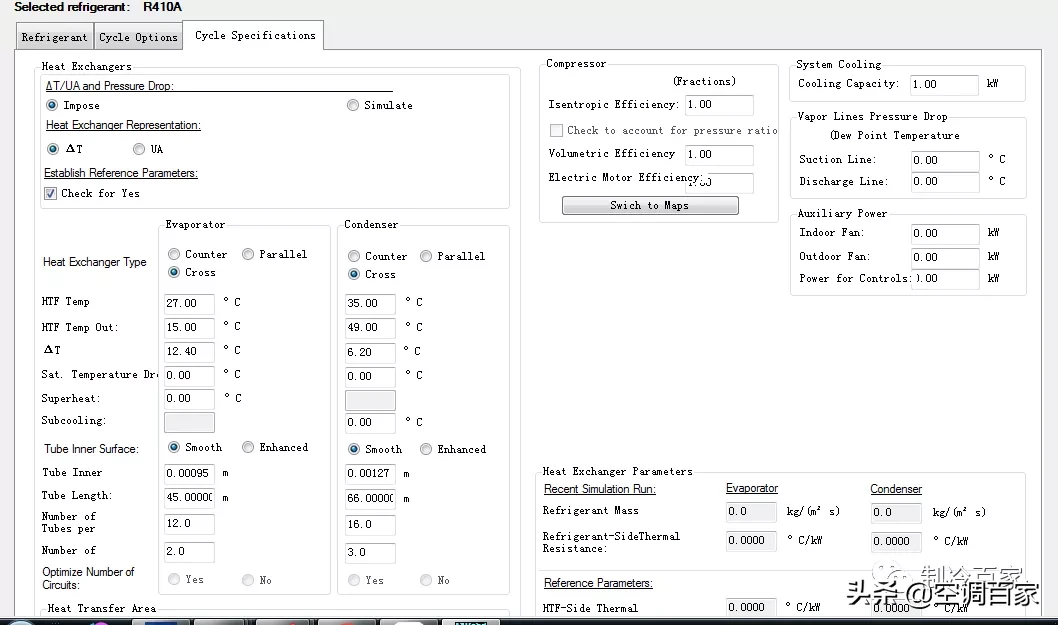Choose Enhanced tube surface for evaporator
The width and height of the screenshot is (1058, 625).
point(248,447)
